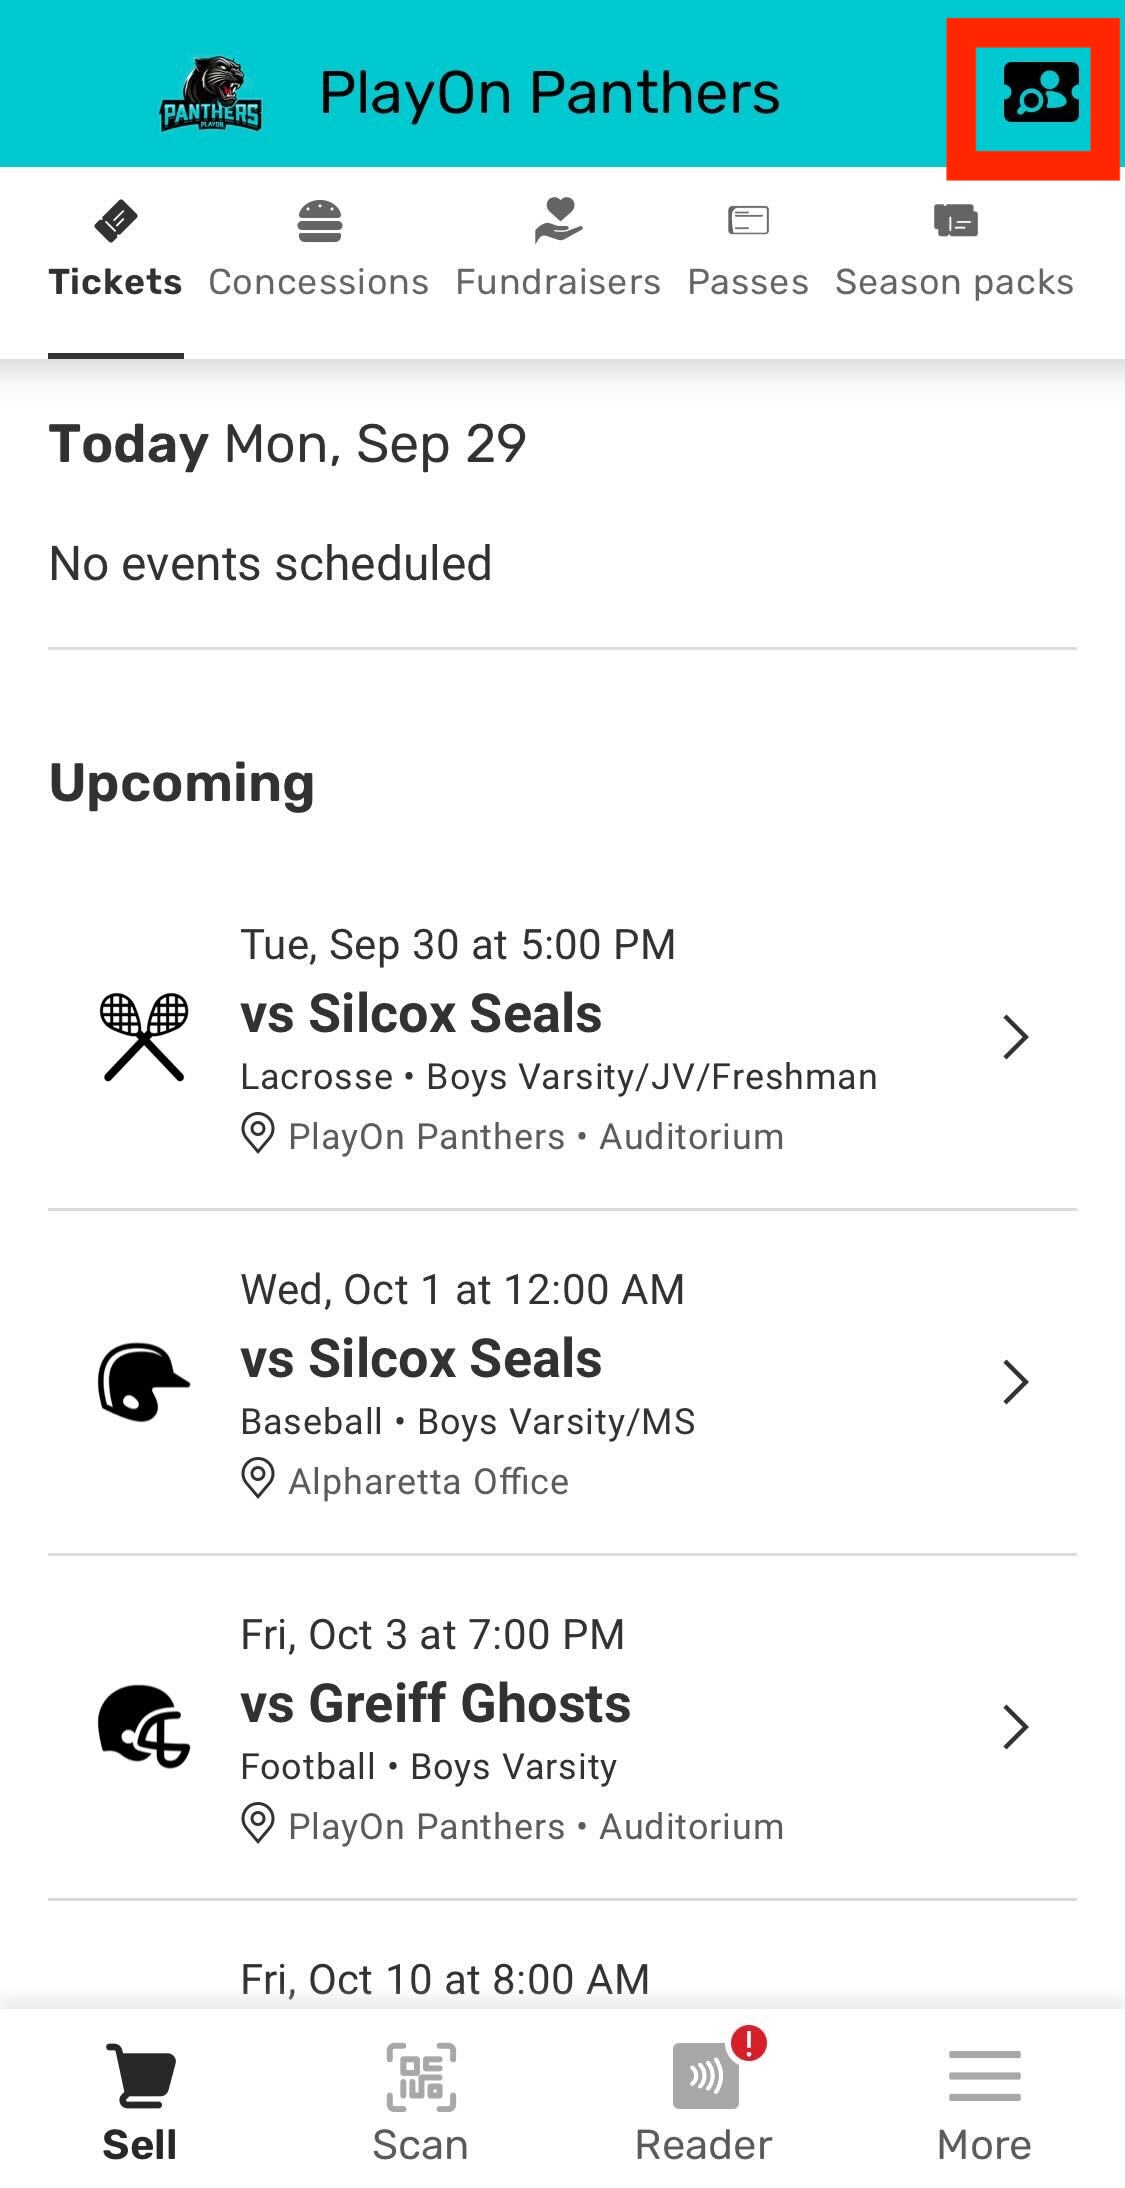The height and width of the screenshot is (2188, 1125).
Task: Open the account search icon in header
Action: point(1040,93)
